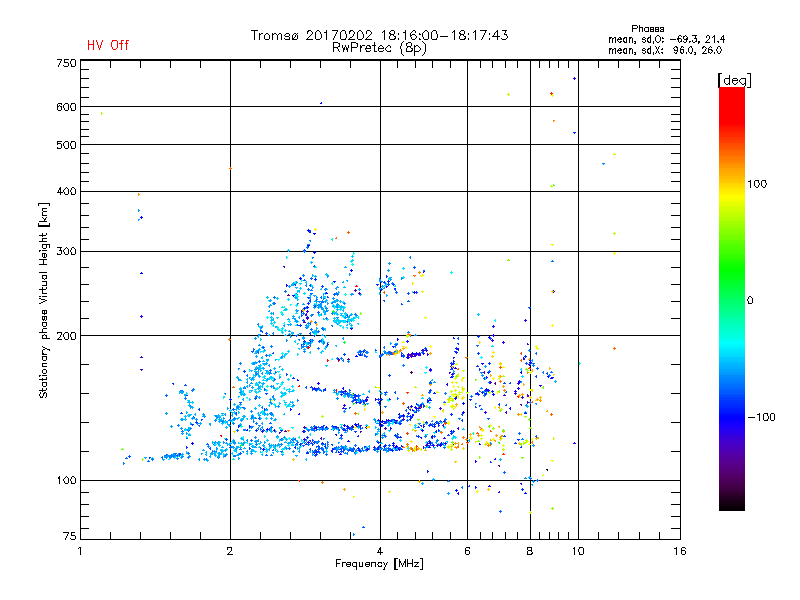Viewport: 800px width, 600px height.
Task: Click the colorbar label '-100'
Action: pyautogui.click(x=762, y=417)
